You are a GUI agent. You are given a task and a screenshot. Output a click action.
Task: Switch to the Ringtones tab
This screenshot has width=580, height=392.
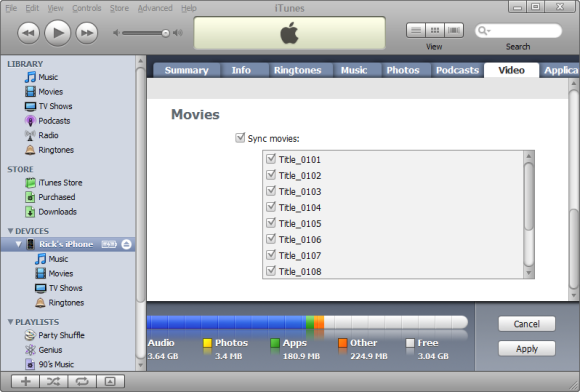(x=297, y=70)
